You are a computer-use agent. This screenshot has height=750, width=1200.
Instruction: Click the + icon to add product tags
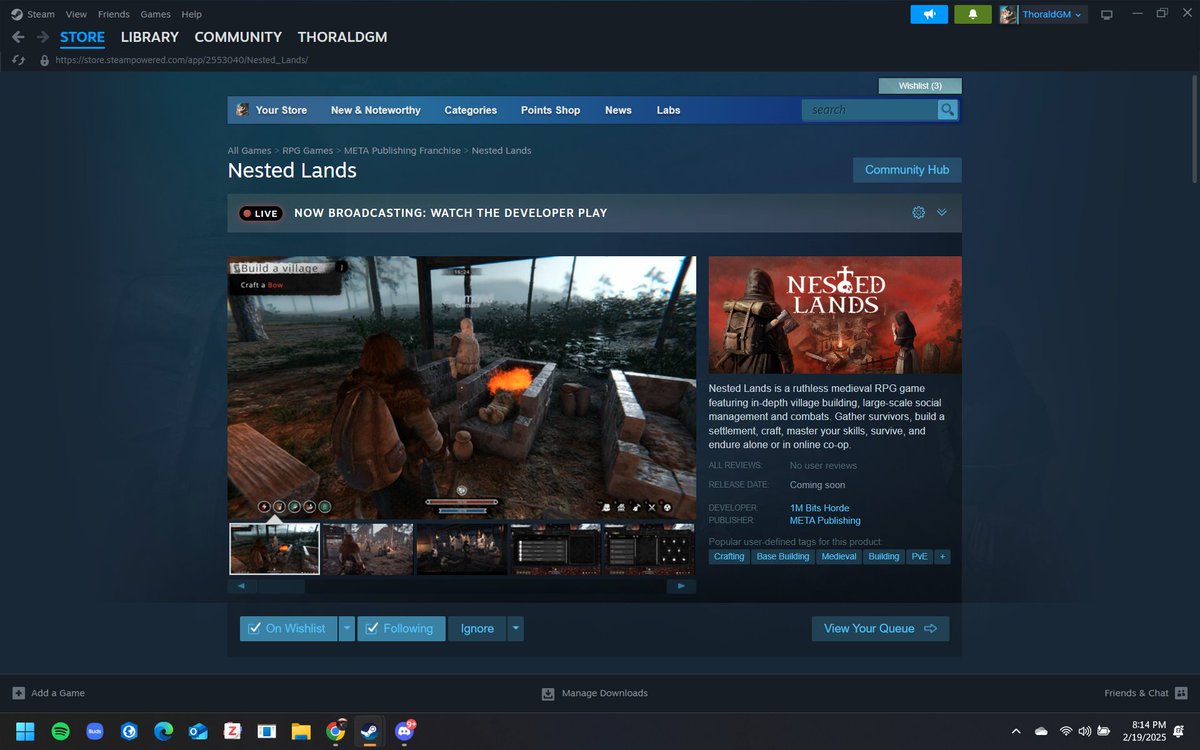point(942,556)
